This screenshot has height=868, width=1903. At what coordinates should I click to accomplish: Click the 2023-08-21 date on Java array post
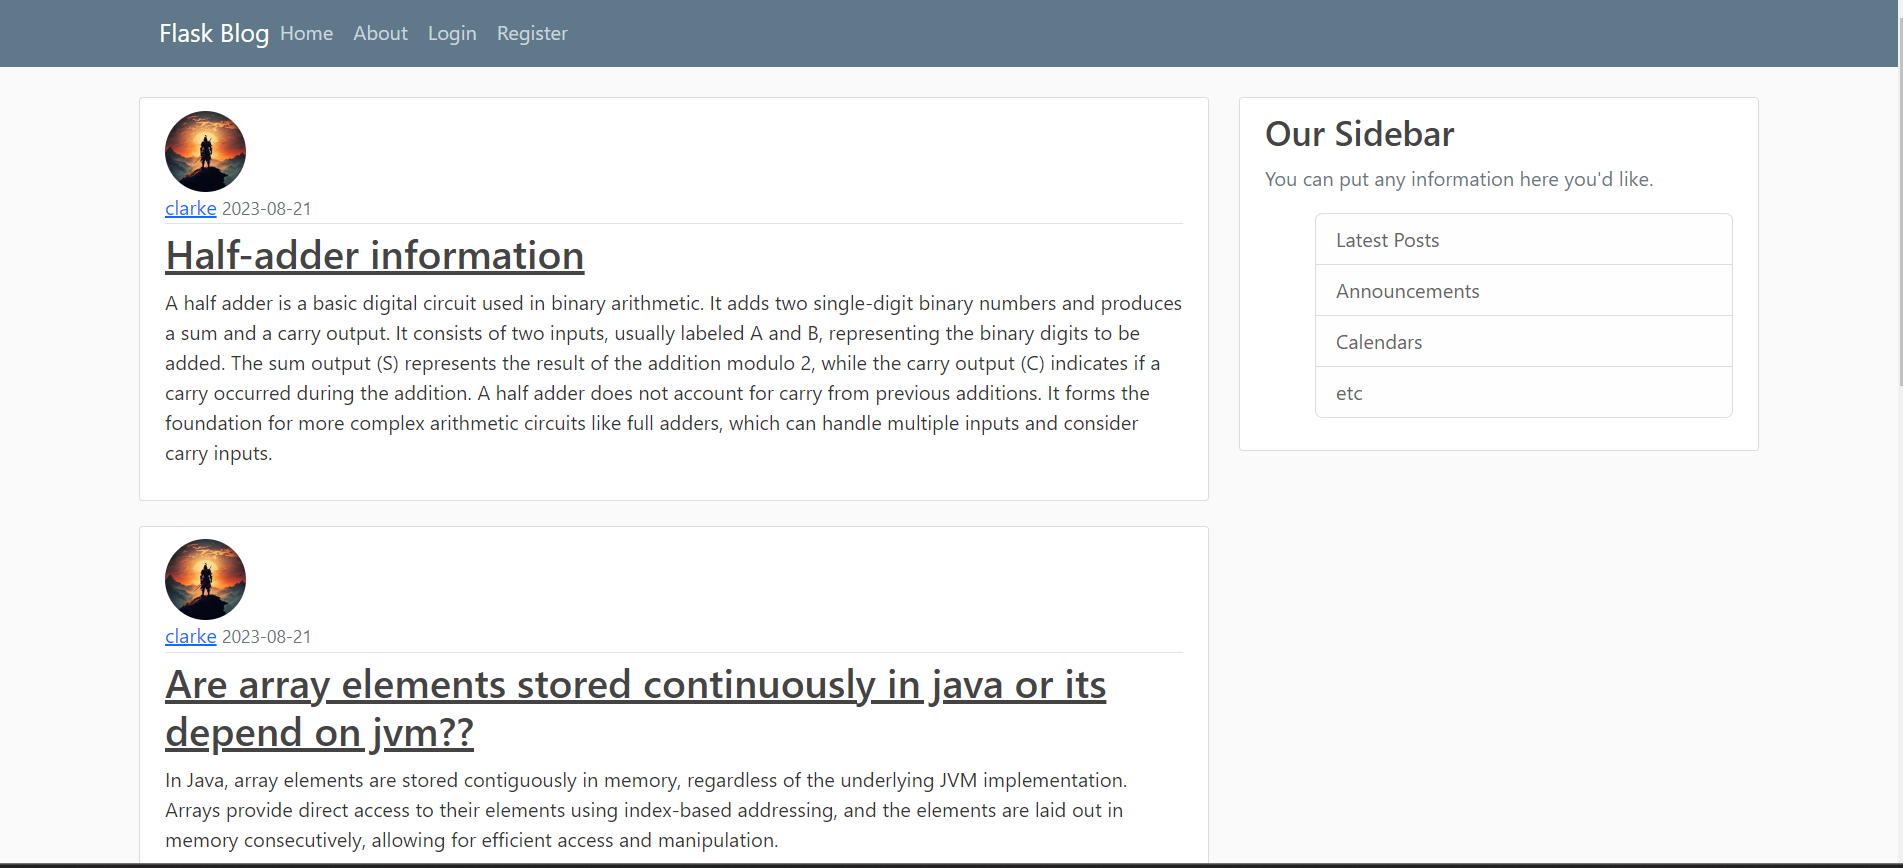tap(267, 637)
